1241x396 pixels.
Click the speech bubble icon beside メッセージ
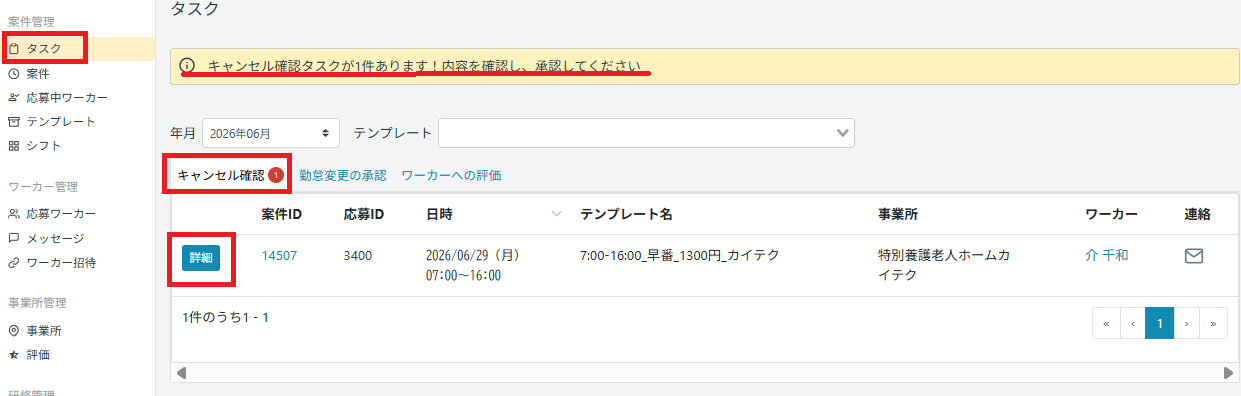14,238
